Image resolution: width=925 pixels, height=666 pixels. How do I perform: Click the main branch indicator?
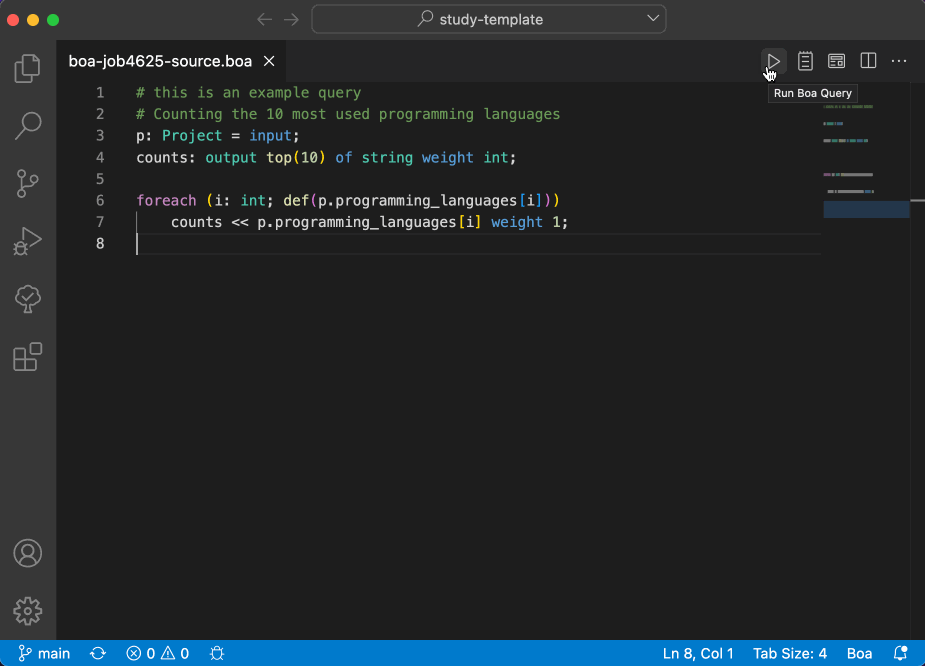coord(44,653)
